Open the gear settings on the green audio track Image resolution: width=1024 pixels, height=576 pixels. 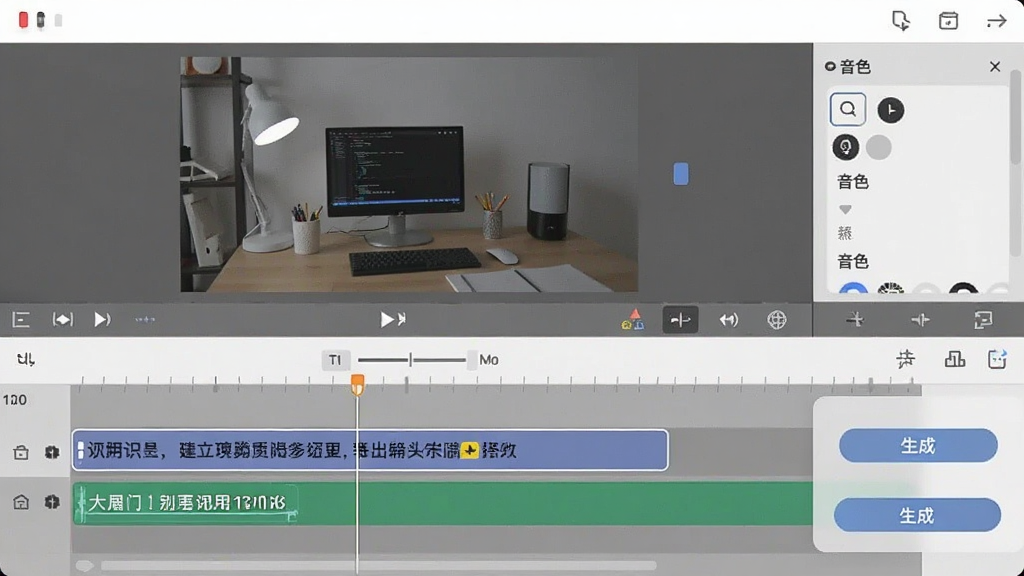coord(52,502)
